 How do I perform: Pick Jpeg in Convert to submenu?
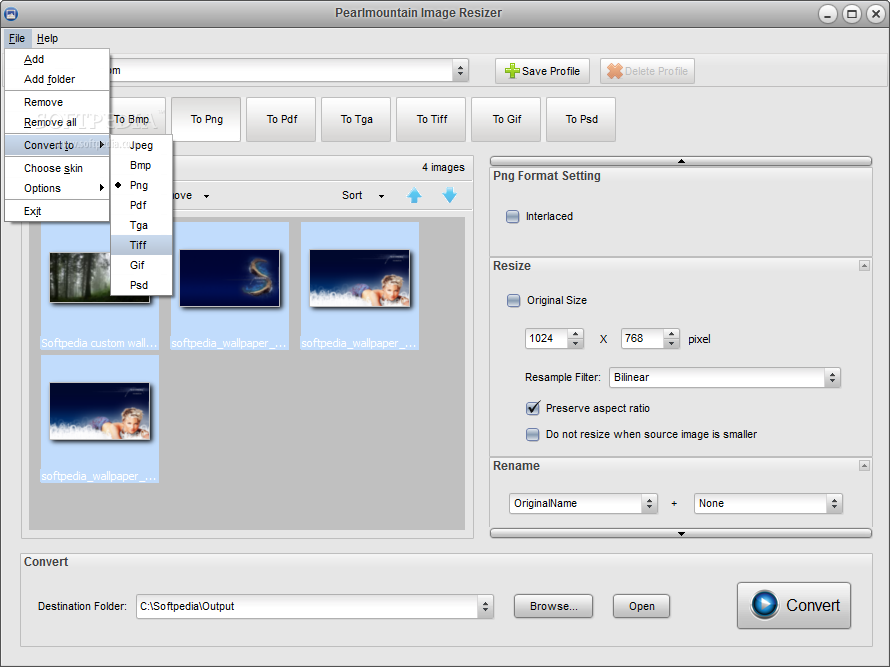141,145
